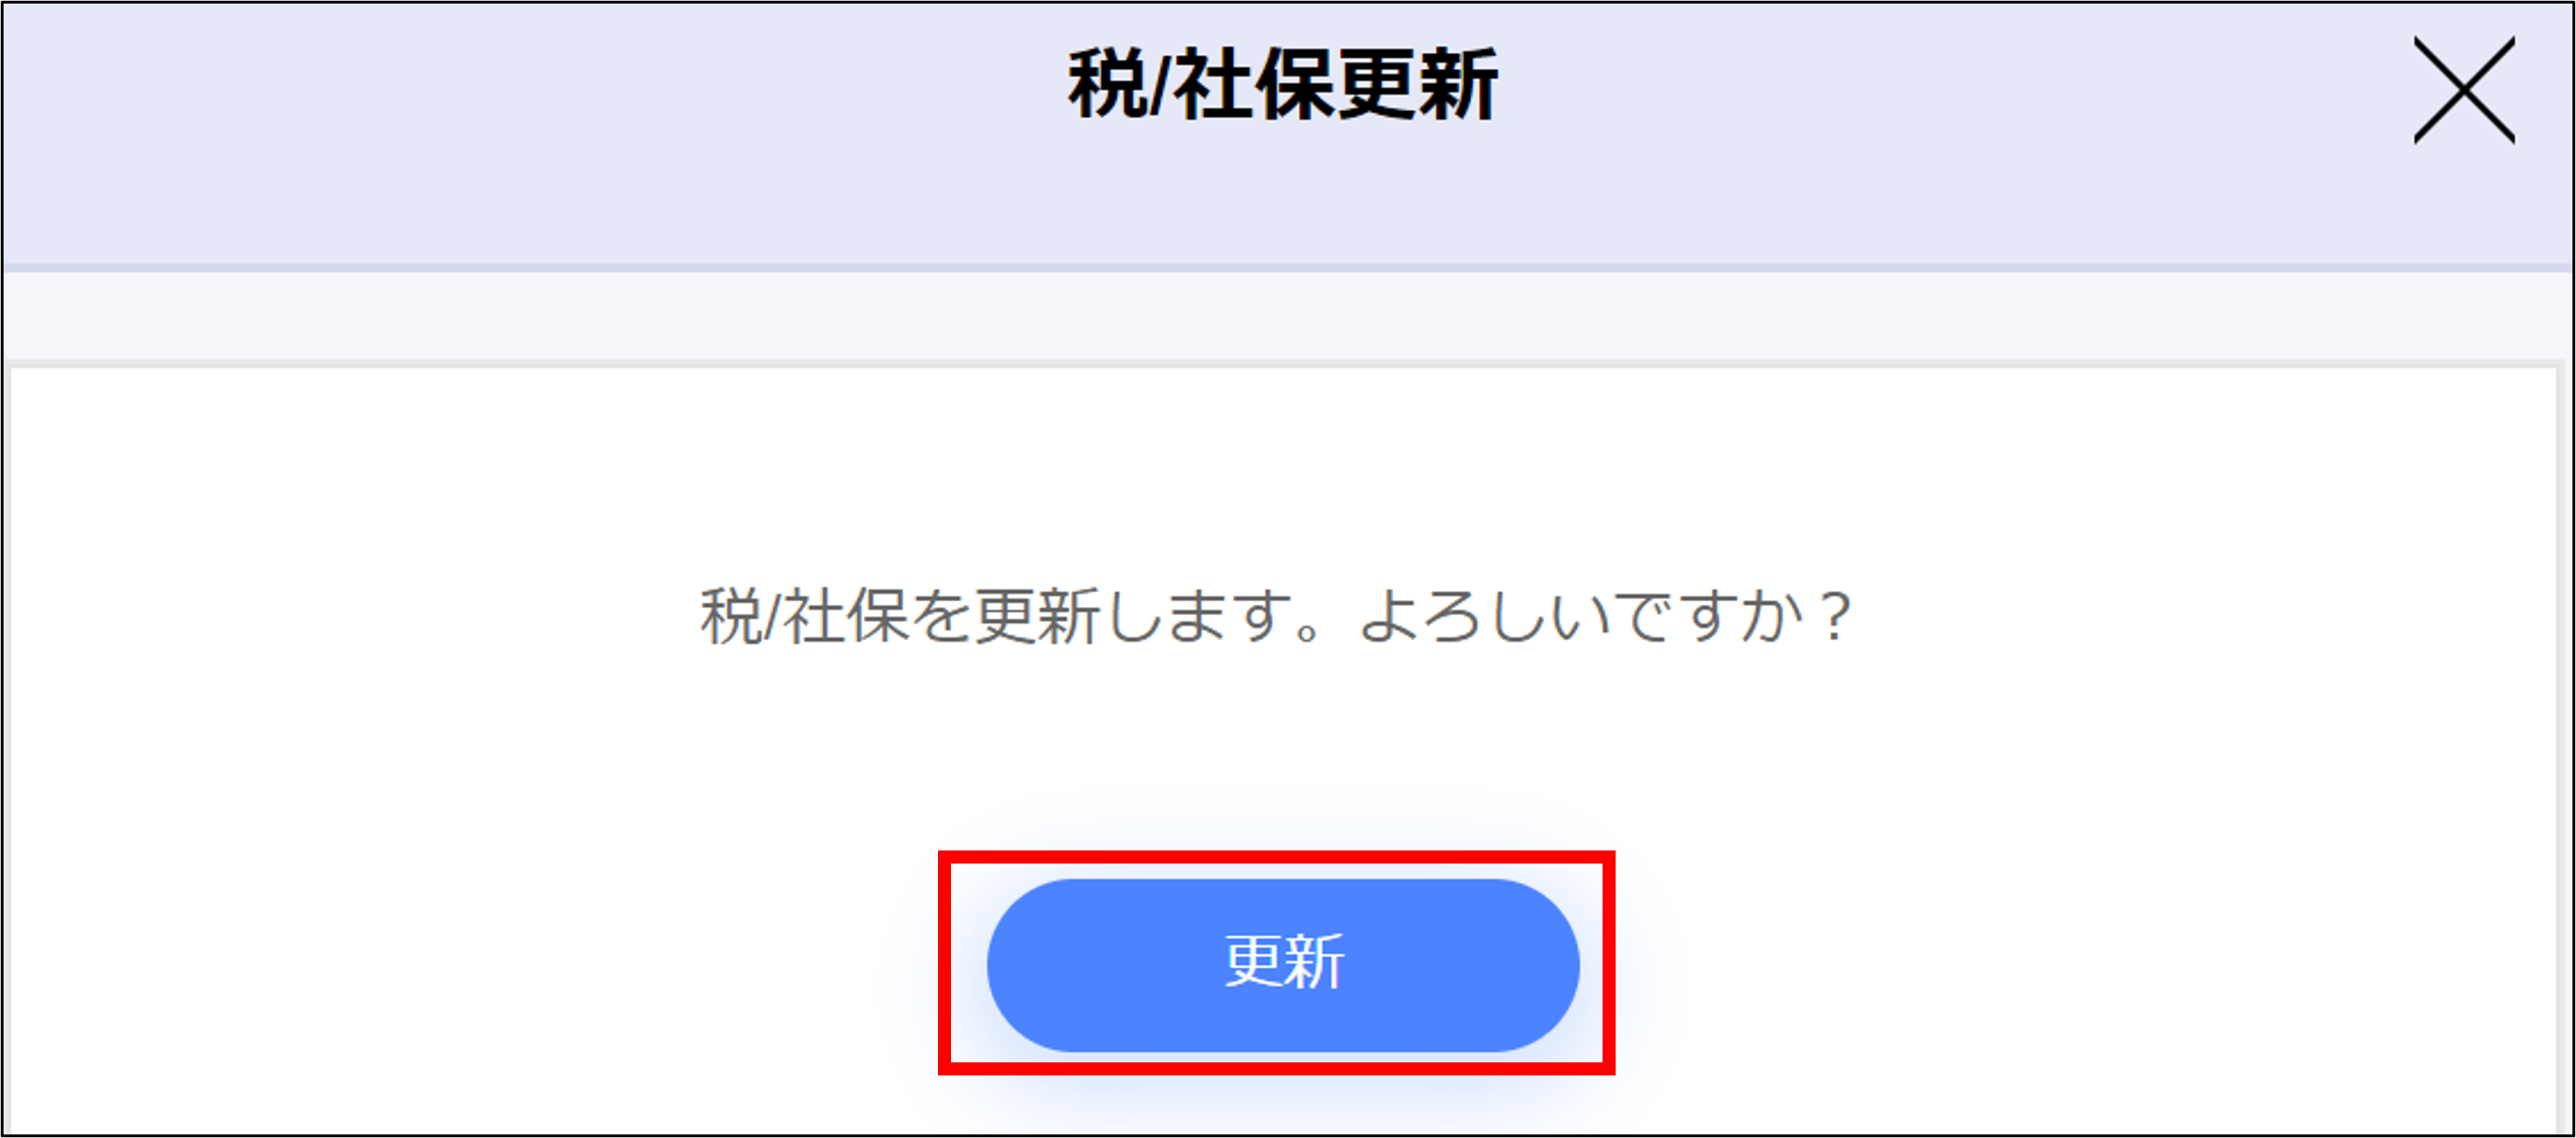Click the よろしいですか? part of the message

[x=1608, y=616]
